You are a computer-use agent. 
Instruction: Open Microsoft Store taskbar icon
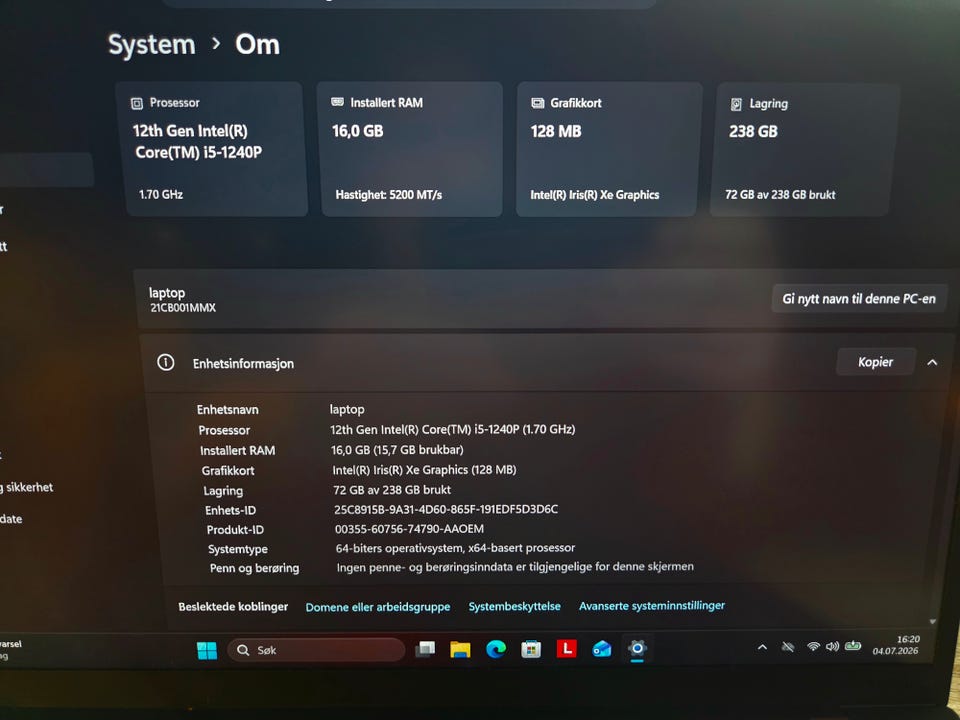pos(531,649)
